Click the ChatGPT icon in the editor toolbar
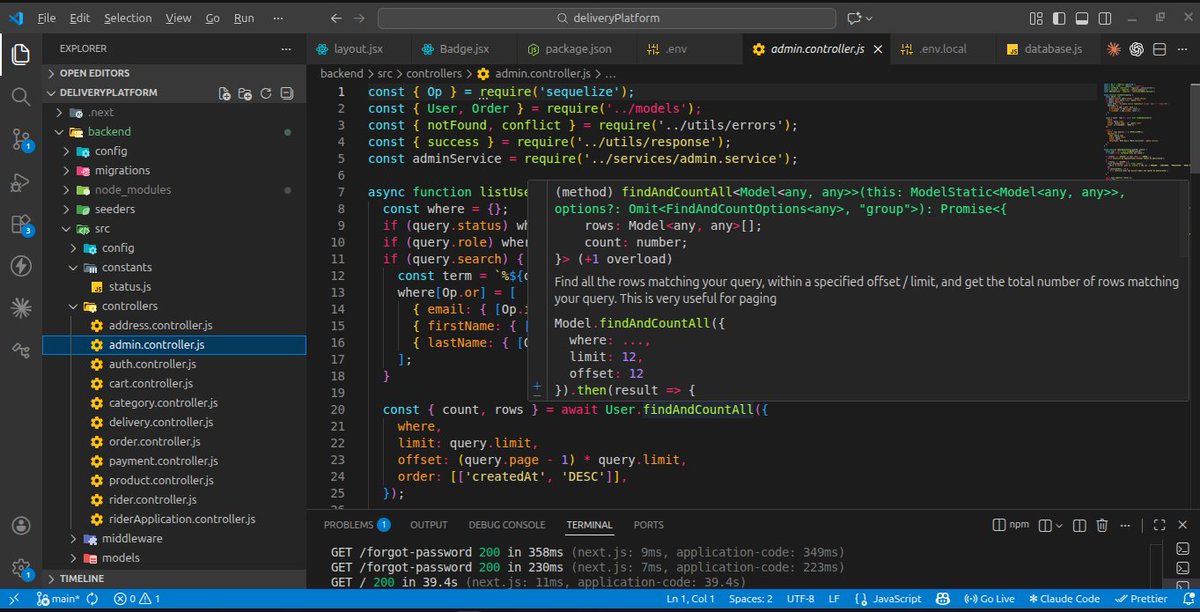Screen dimensions: 1200x612 pos(1137,49)
